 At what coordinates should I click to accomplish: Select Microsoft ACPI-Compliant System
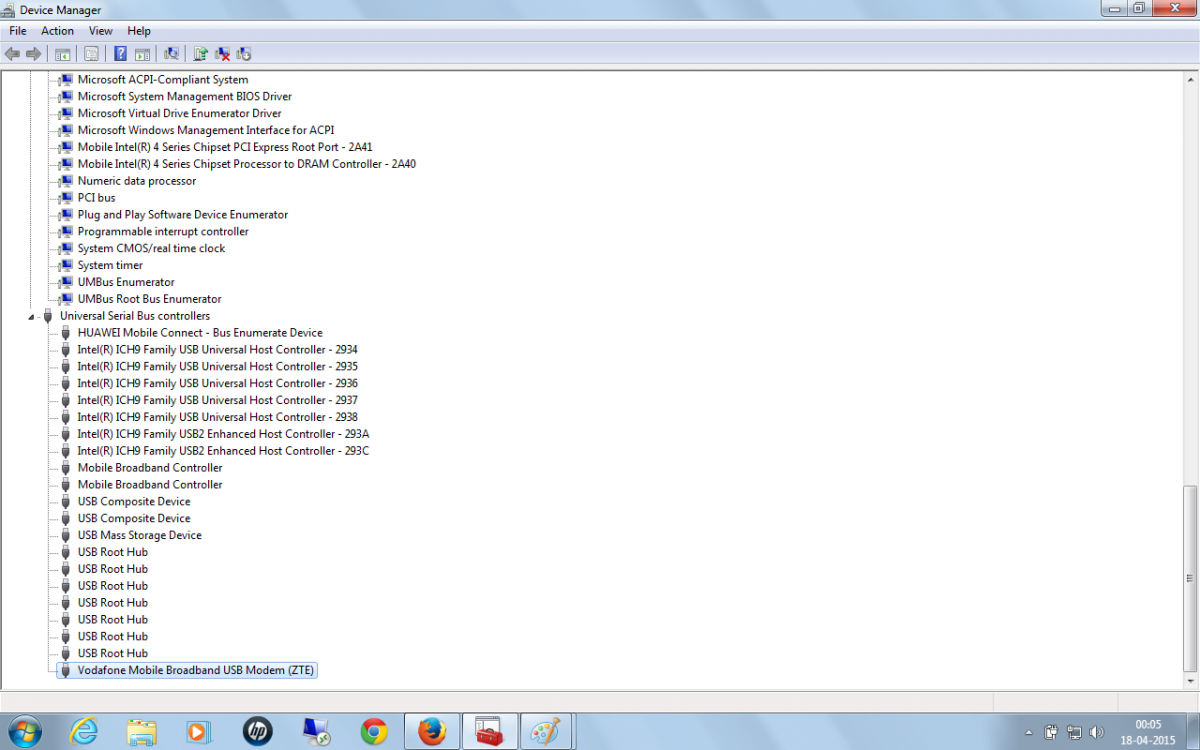[x=163, y=80]
